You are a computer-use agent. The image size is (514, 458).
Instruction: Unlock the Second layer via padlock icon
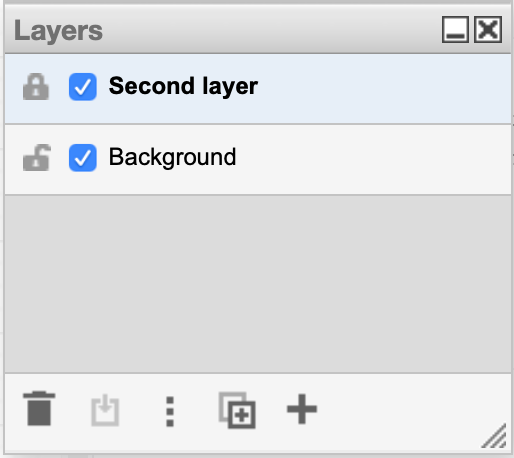point(36,87)
